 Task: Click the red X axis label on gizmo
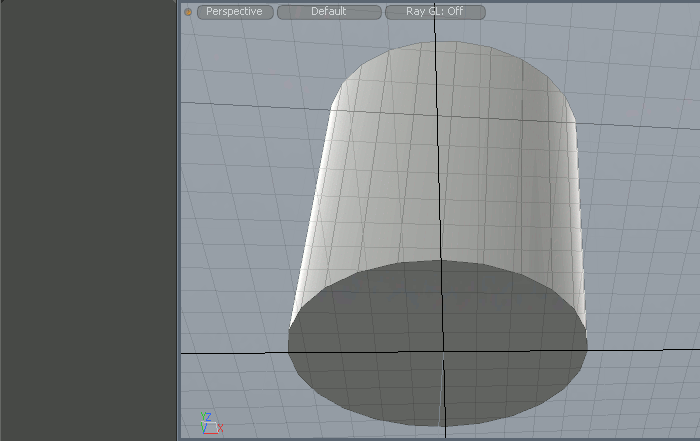[x=220, y=428]
